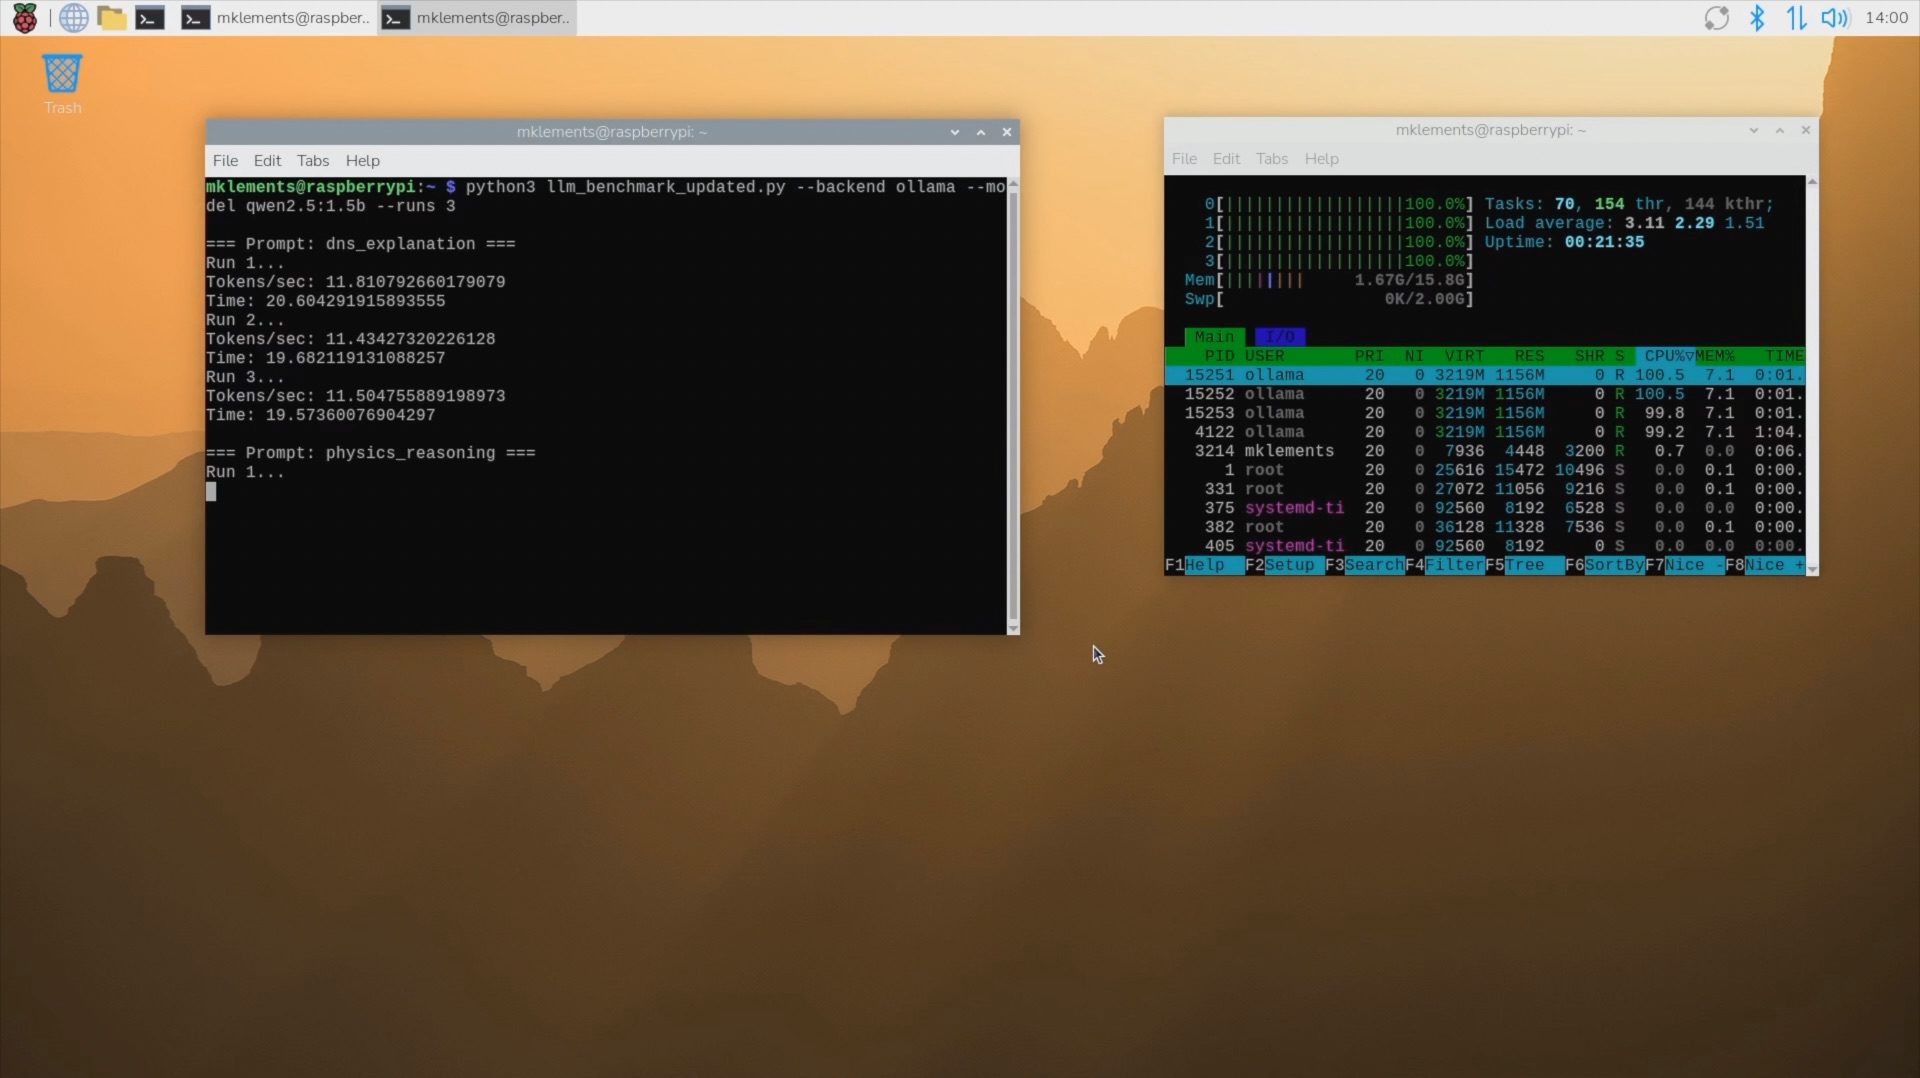Screen dimensions: 1920x1078
Task: Click the Bluetooth icon in system tray
Action: [x=1756, y=18]
